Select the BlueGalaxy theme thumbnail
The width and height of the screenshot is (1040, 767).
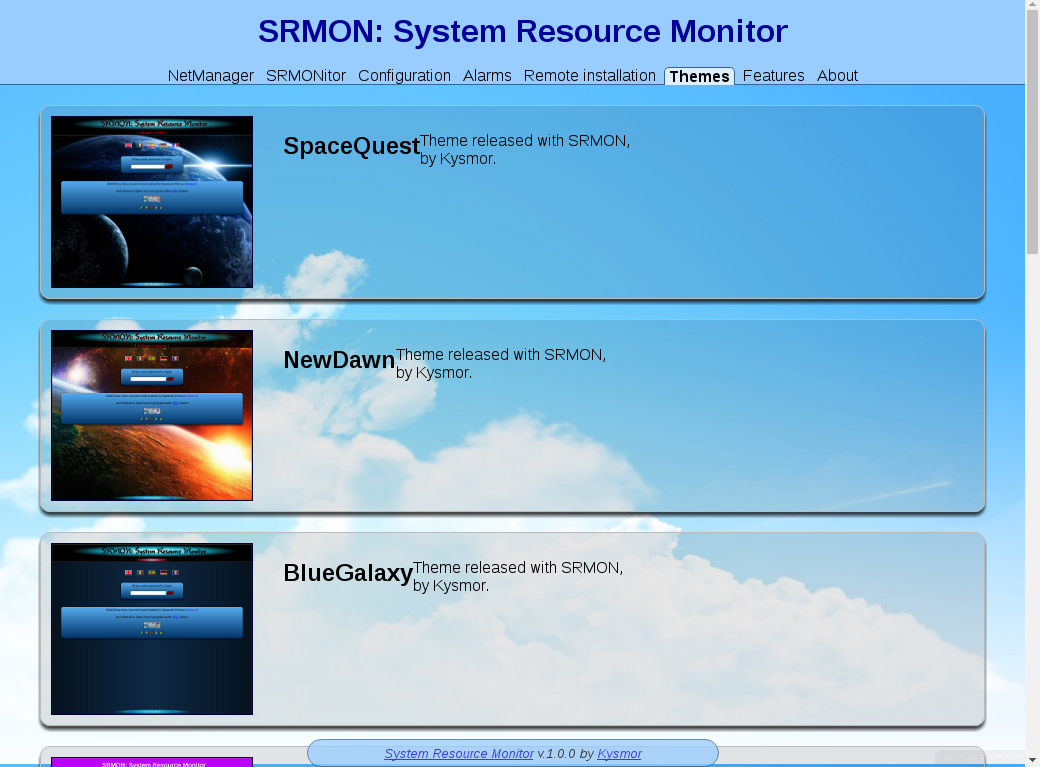click(x=152, y=629)
